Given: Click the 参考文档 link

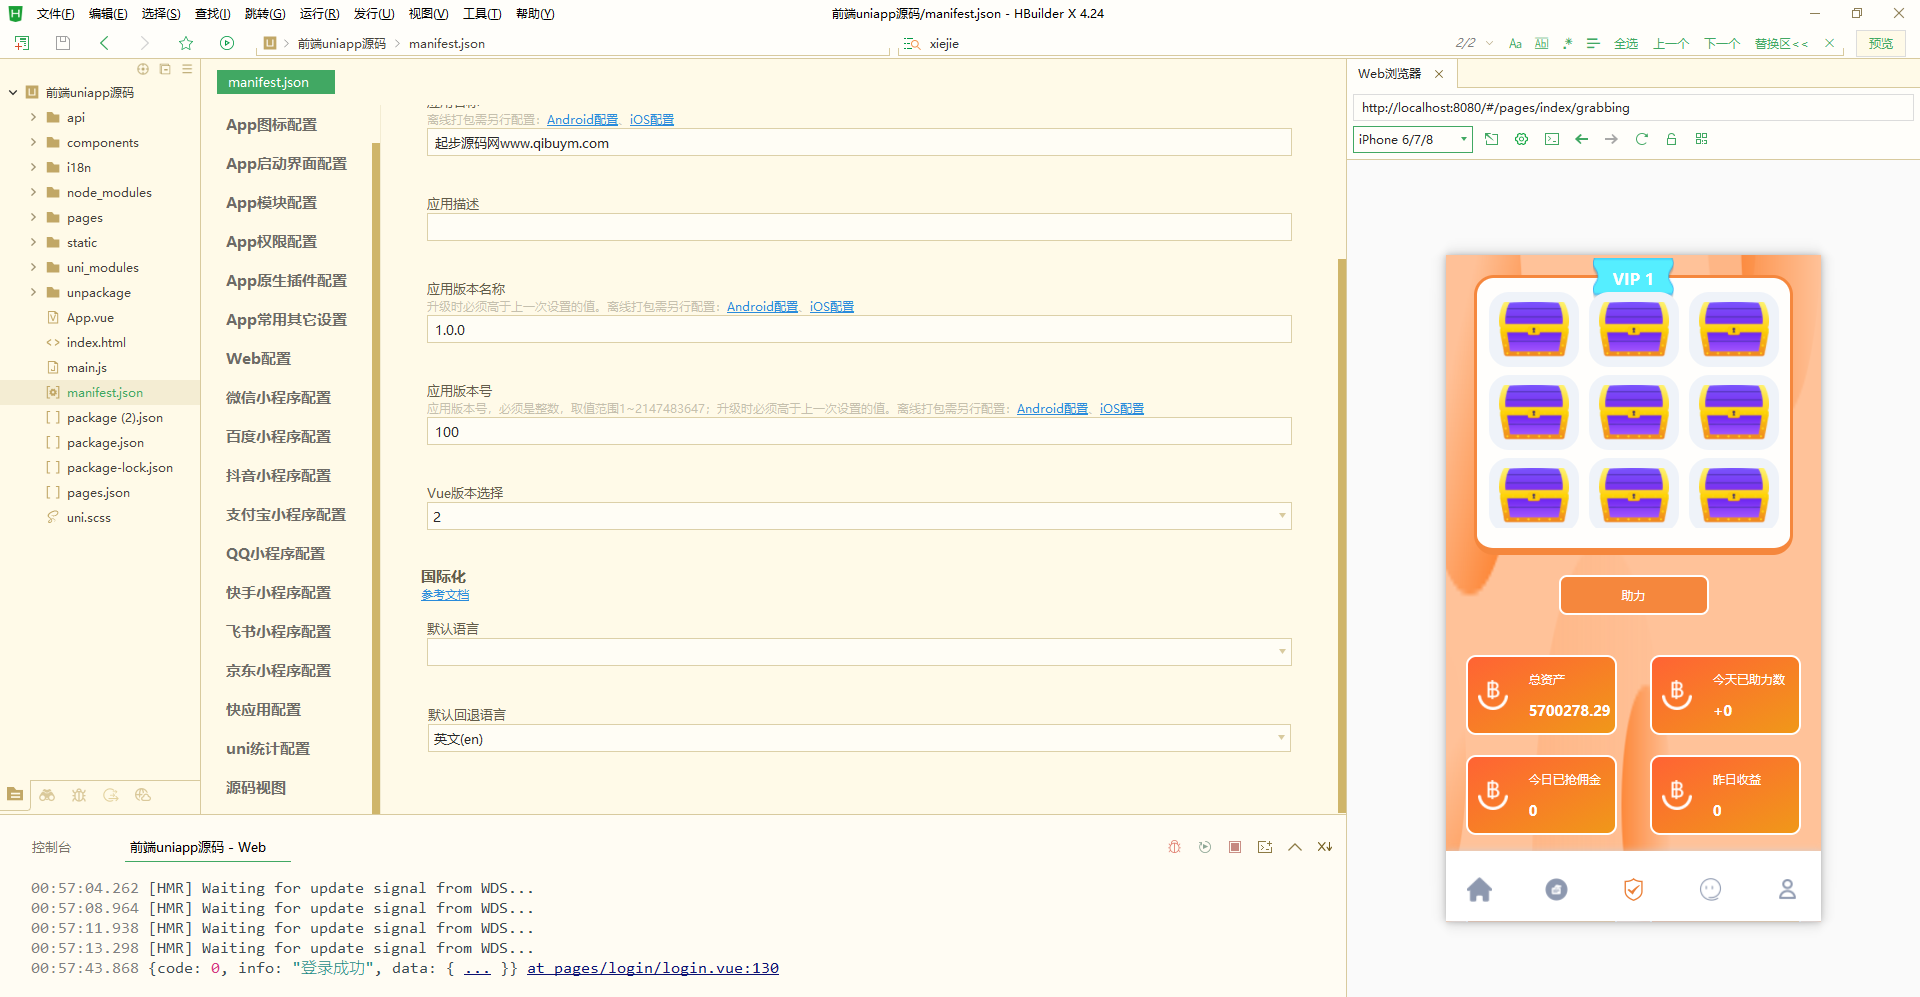Looking at the screenshot, I should 445,595.
